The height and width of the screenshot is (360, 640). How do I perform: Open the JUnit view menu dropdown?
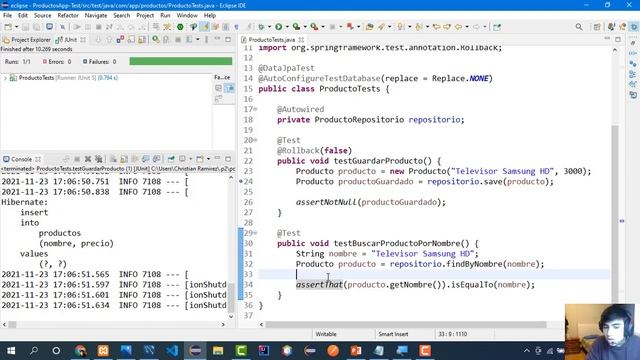(198, 40)
